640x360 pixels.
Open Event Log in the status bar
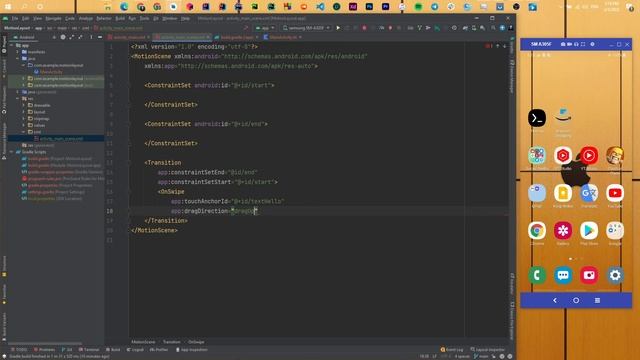(452, 350)
